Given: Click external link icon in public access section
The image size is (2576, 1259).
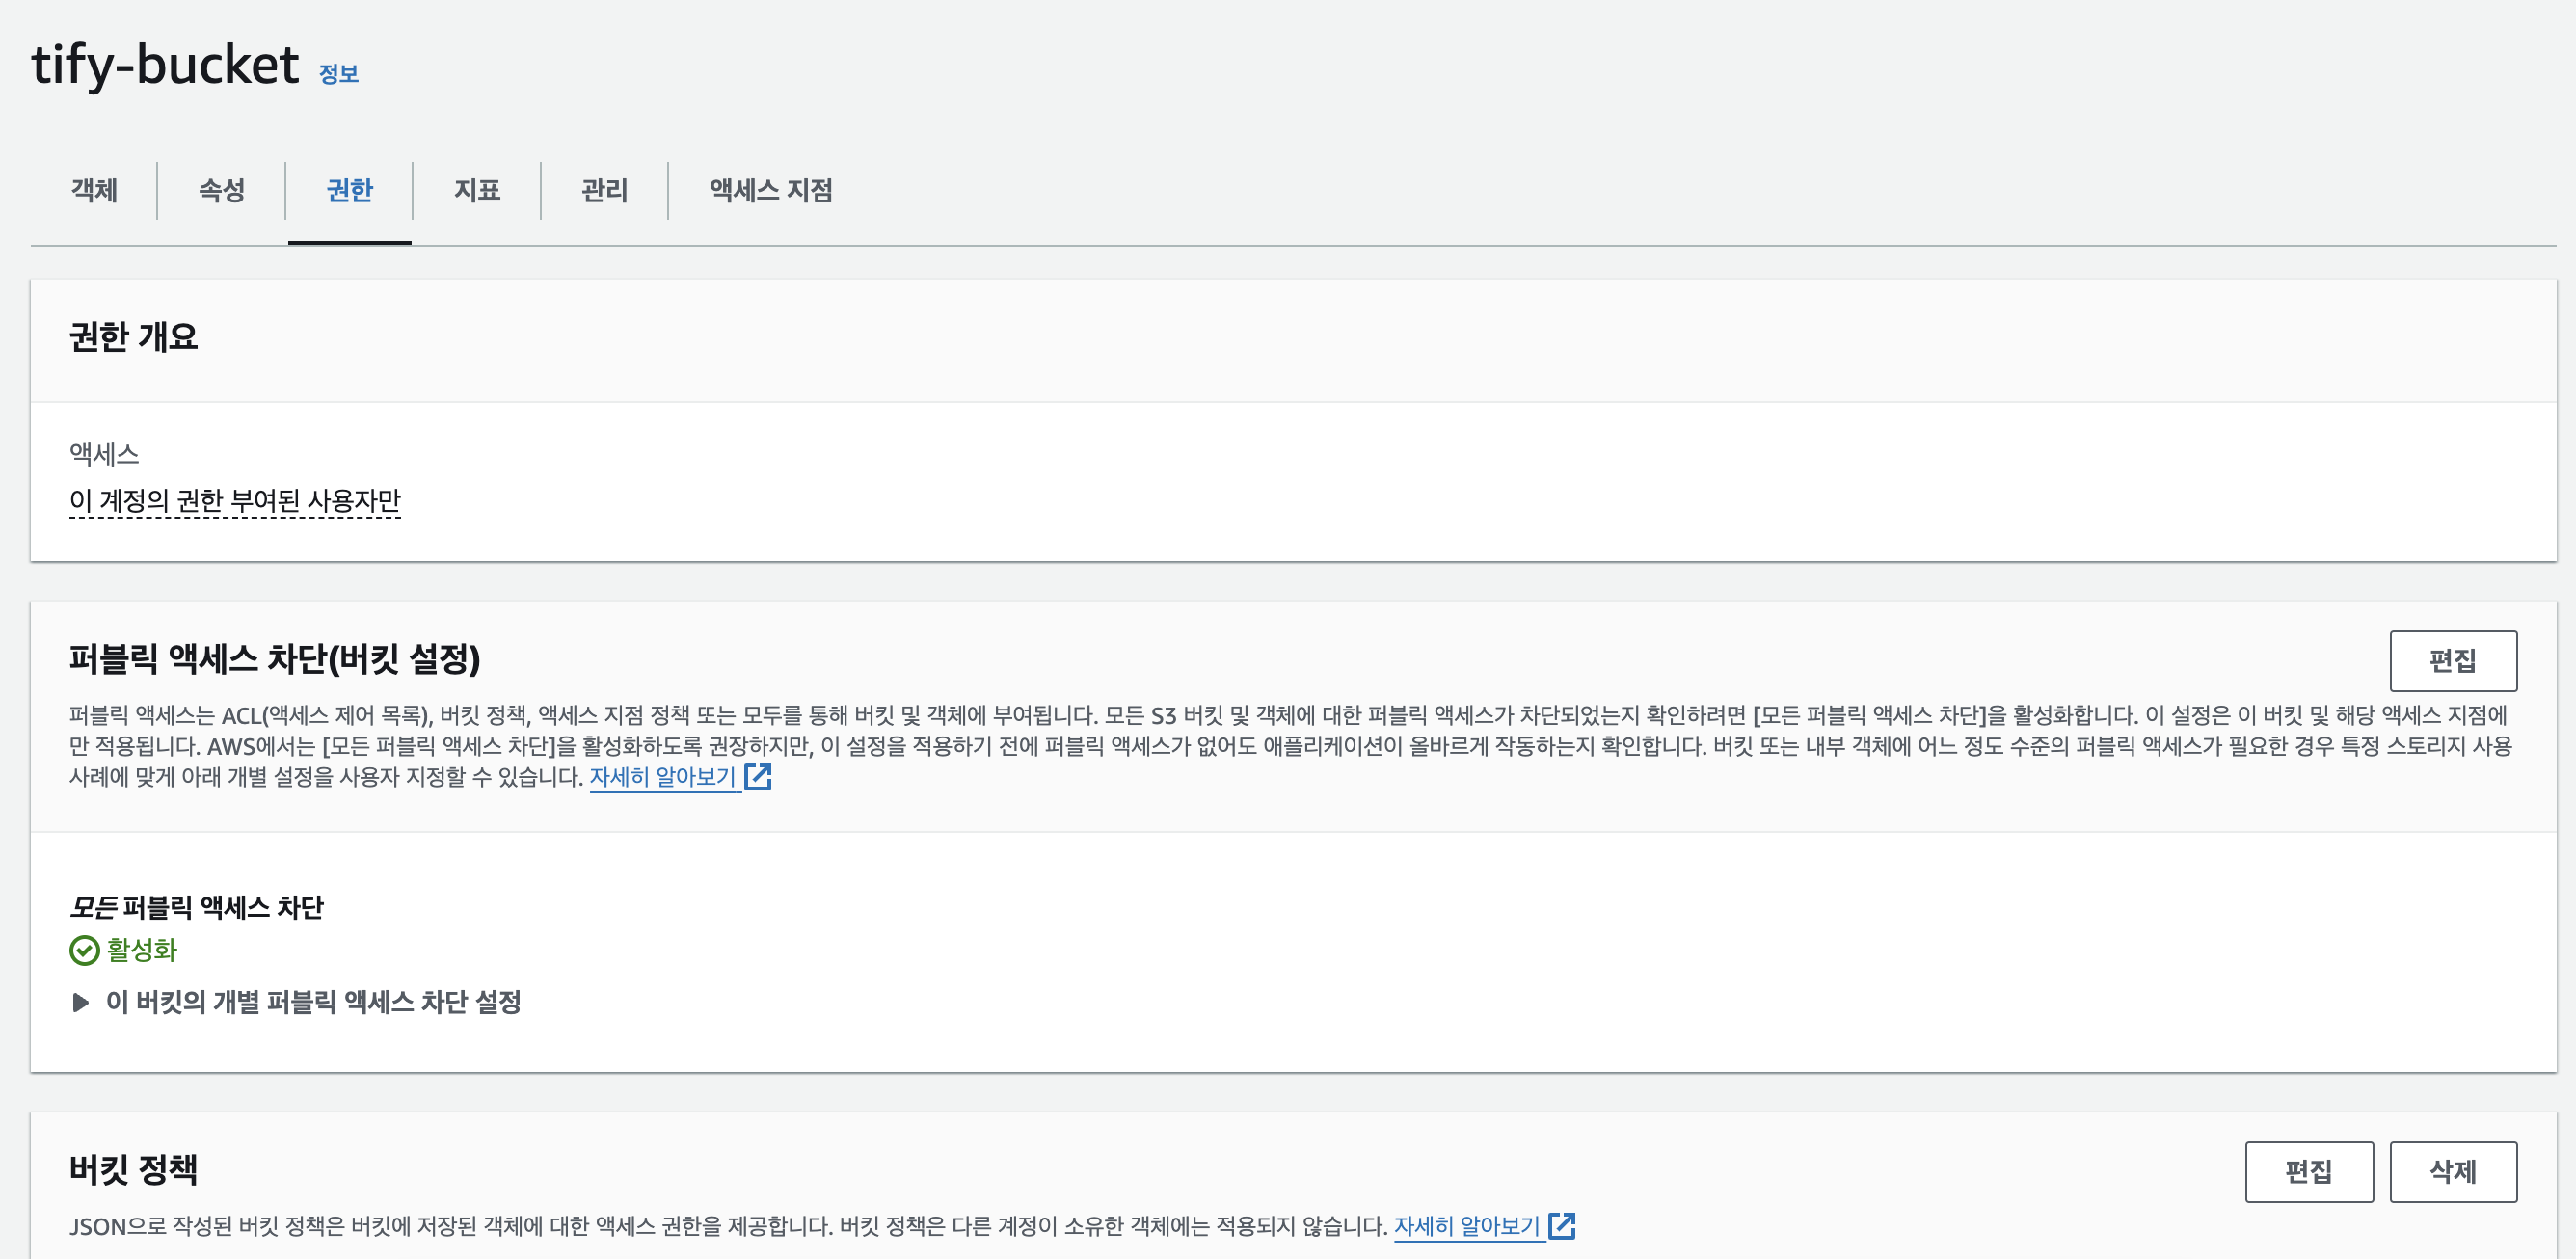Looking at the screenshot, I should pos(758,777).
